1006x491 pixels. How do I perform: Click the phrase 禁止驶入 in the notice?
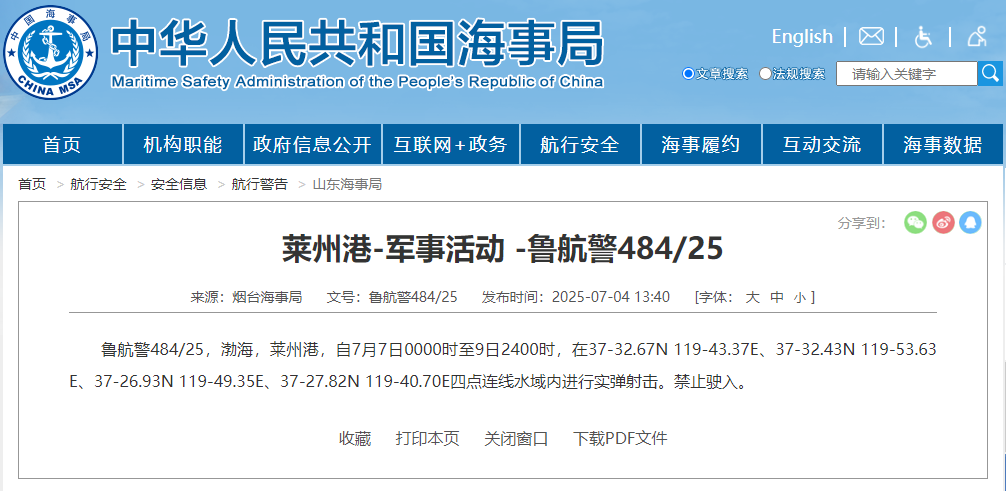click(x=704, y=383)
